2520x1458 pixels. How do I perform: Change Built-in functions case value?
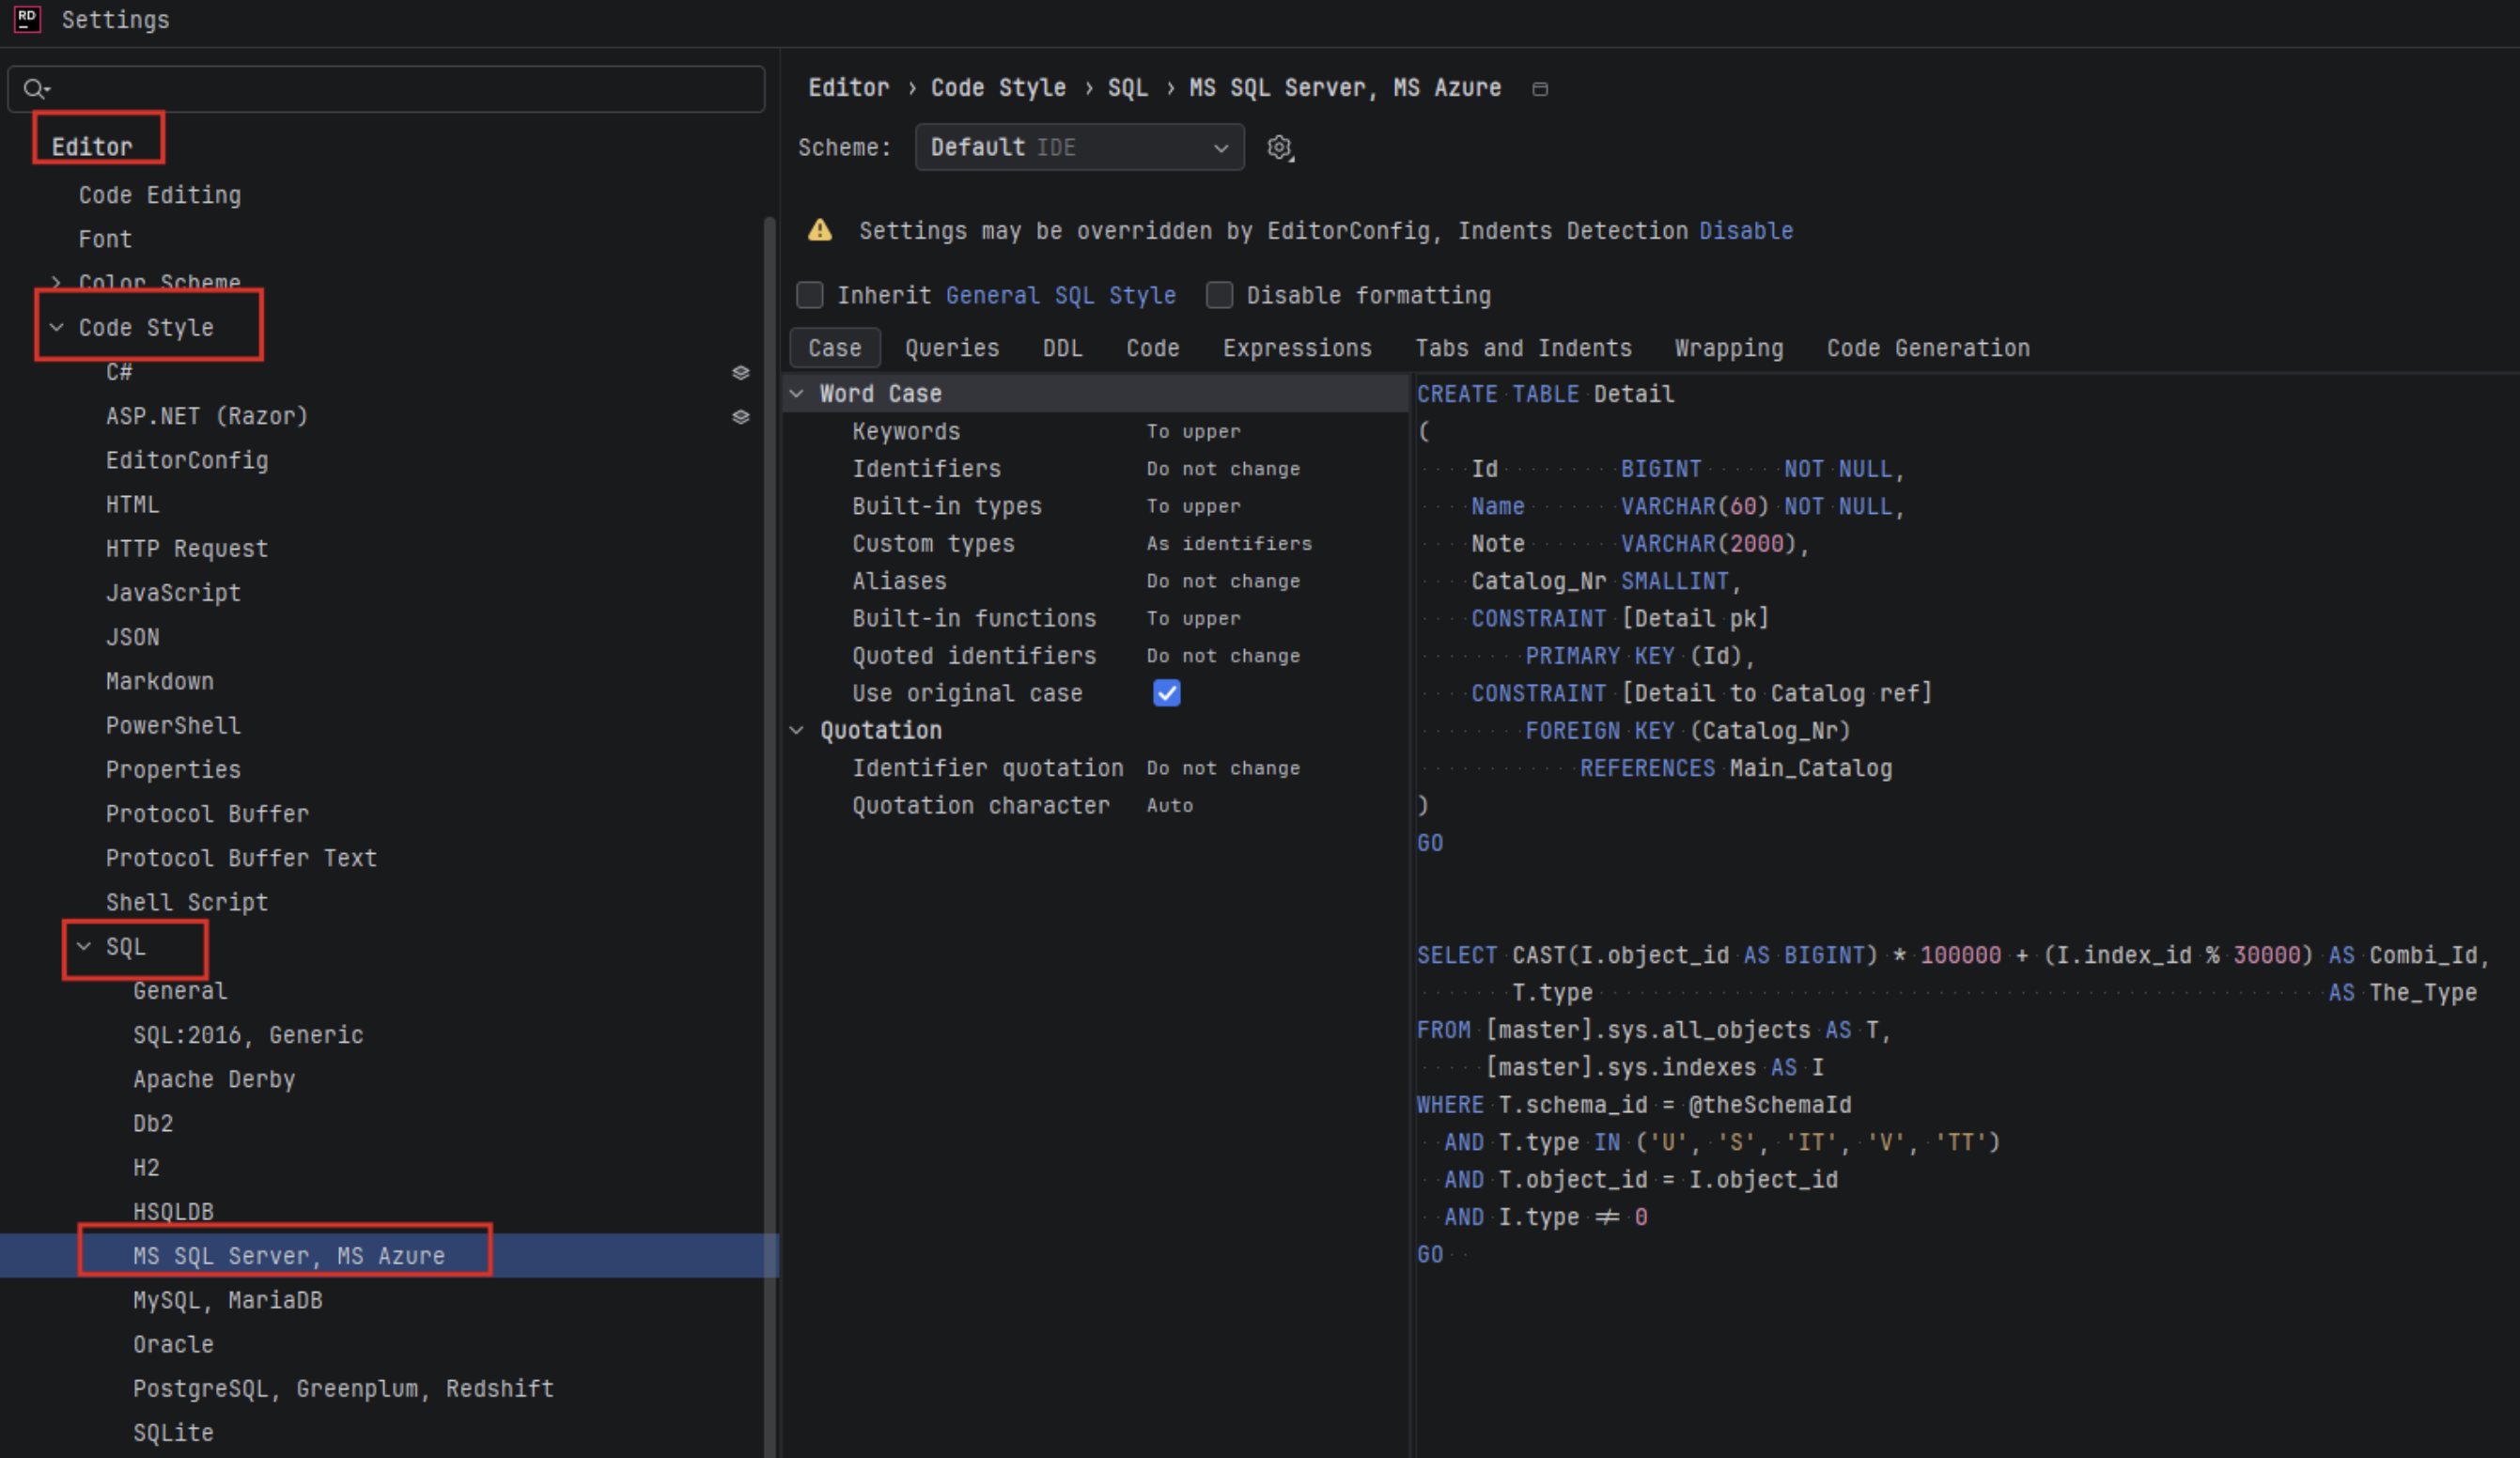click(1193, 619)
